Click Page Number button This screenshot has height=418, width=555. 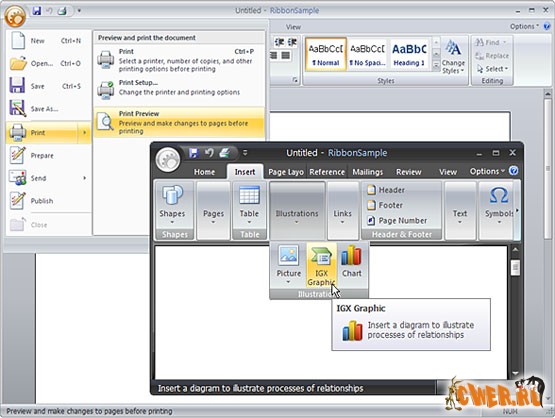tap(397, 221)
